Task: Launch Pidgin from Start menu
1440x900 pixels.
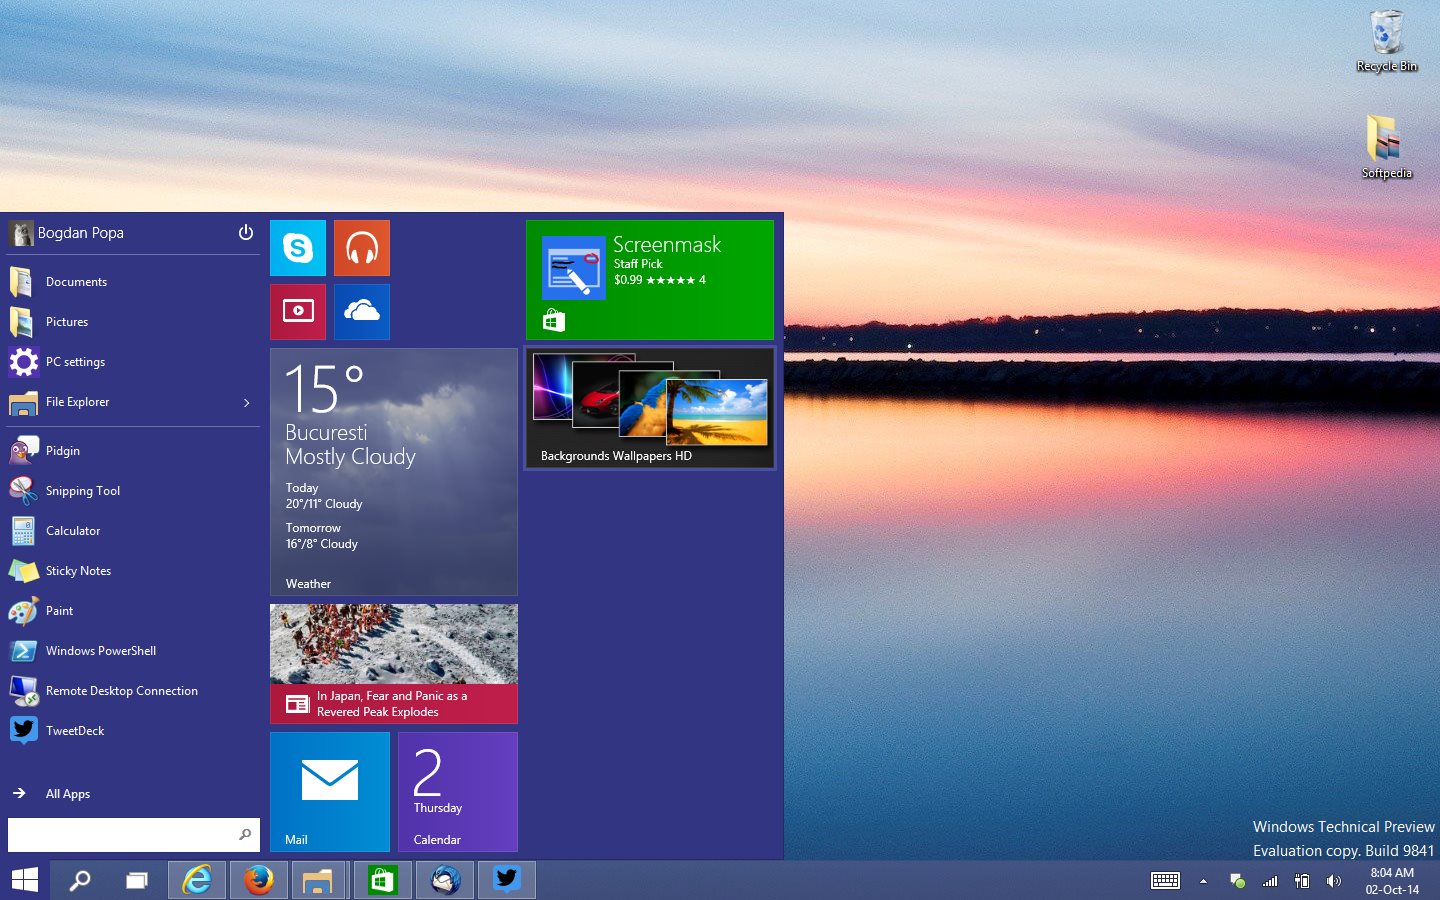Action: 133,451
